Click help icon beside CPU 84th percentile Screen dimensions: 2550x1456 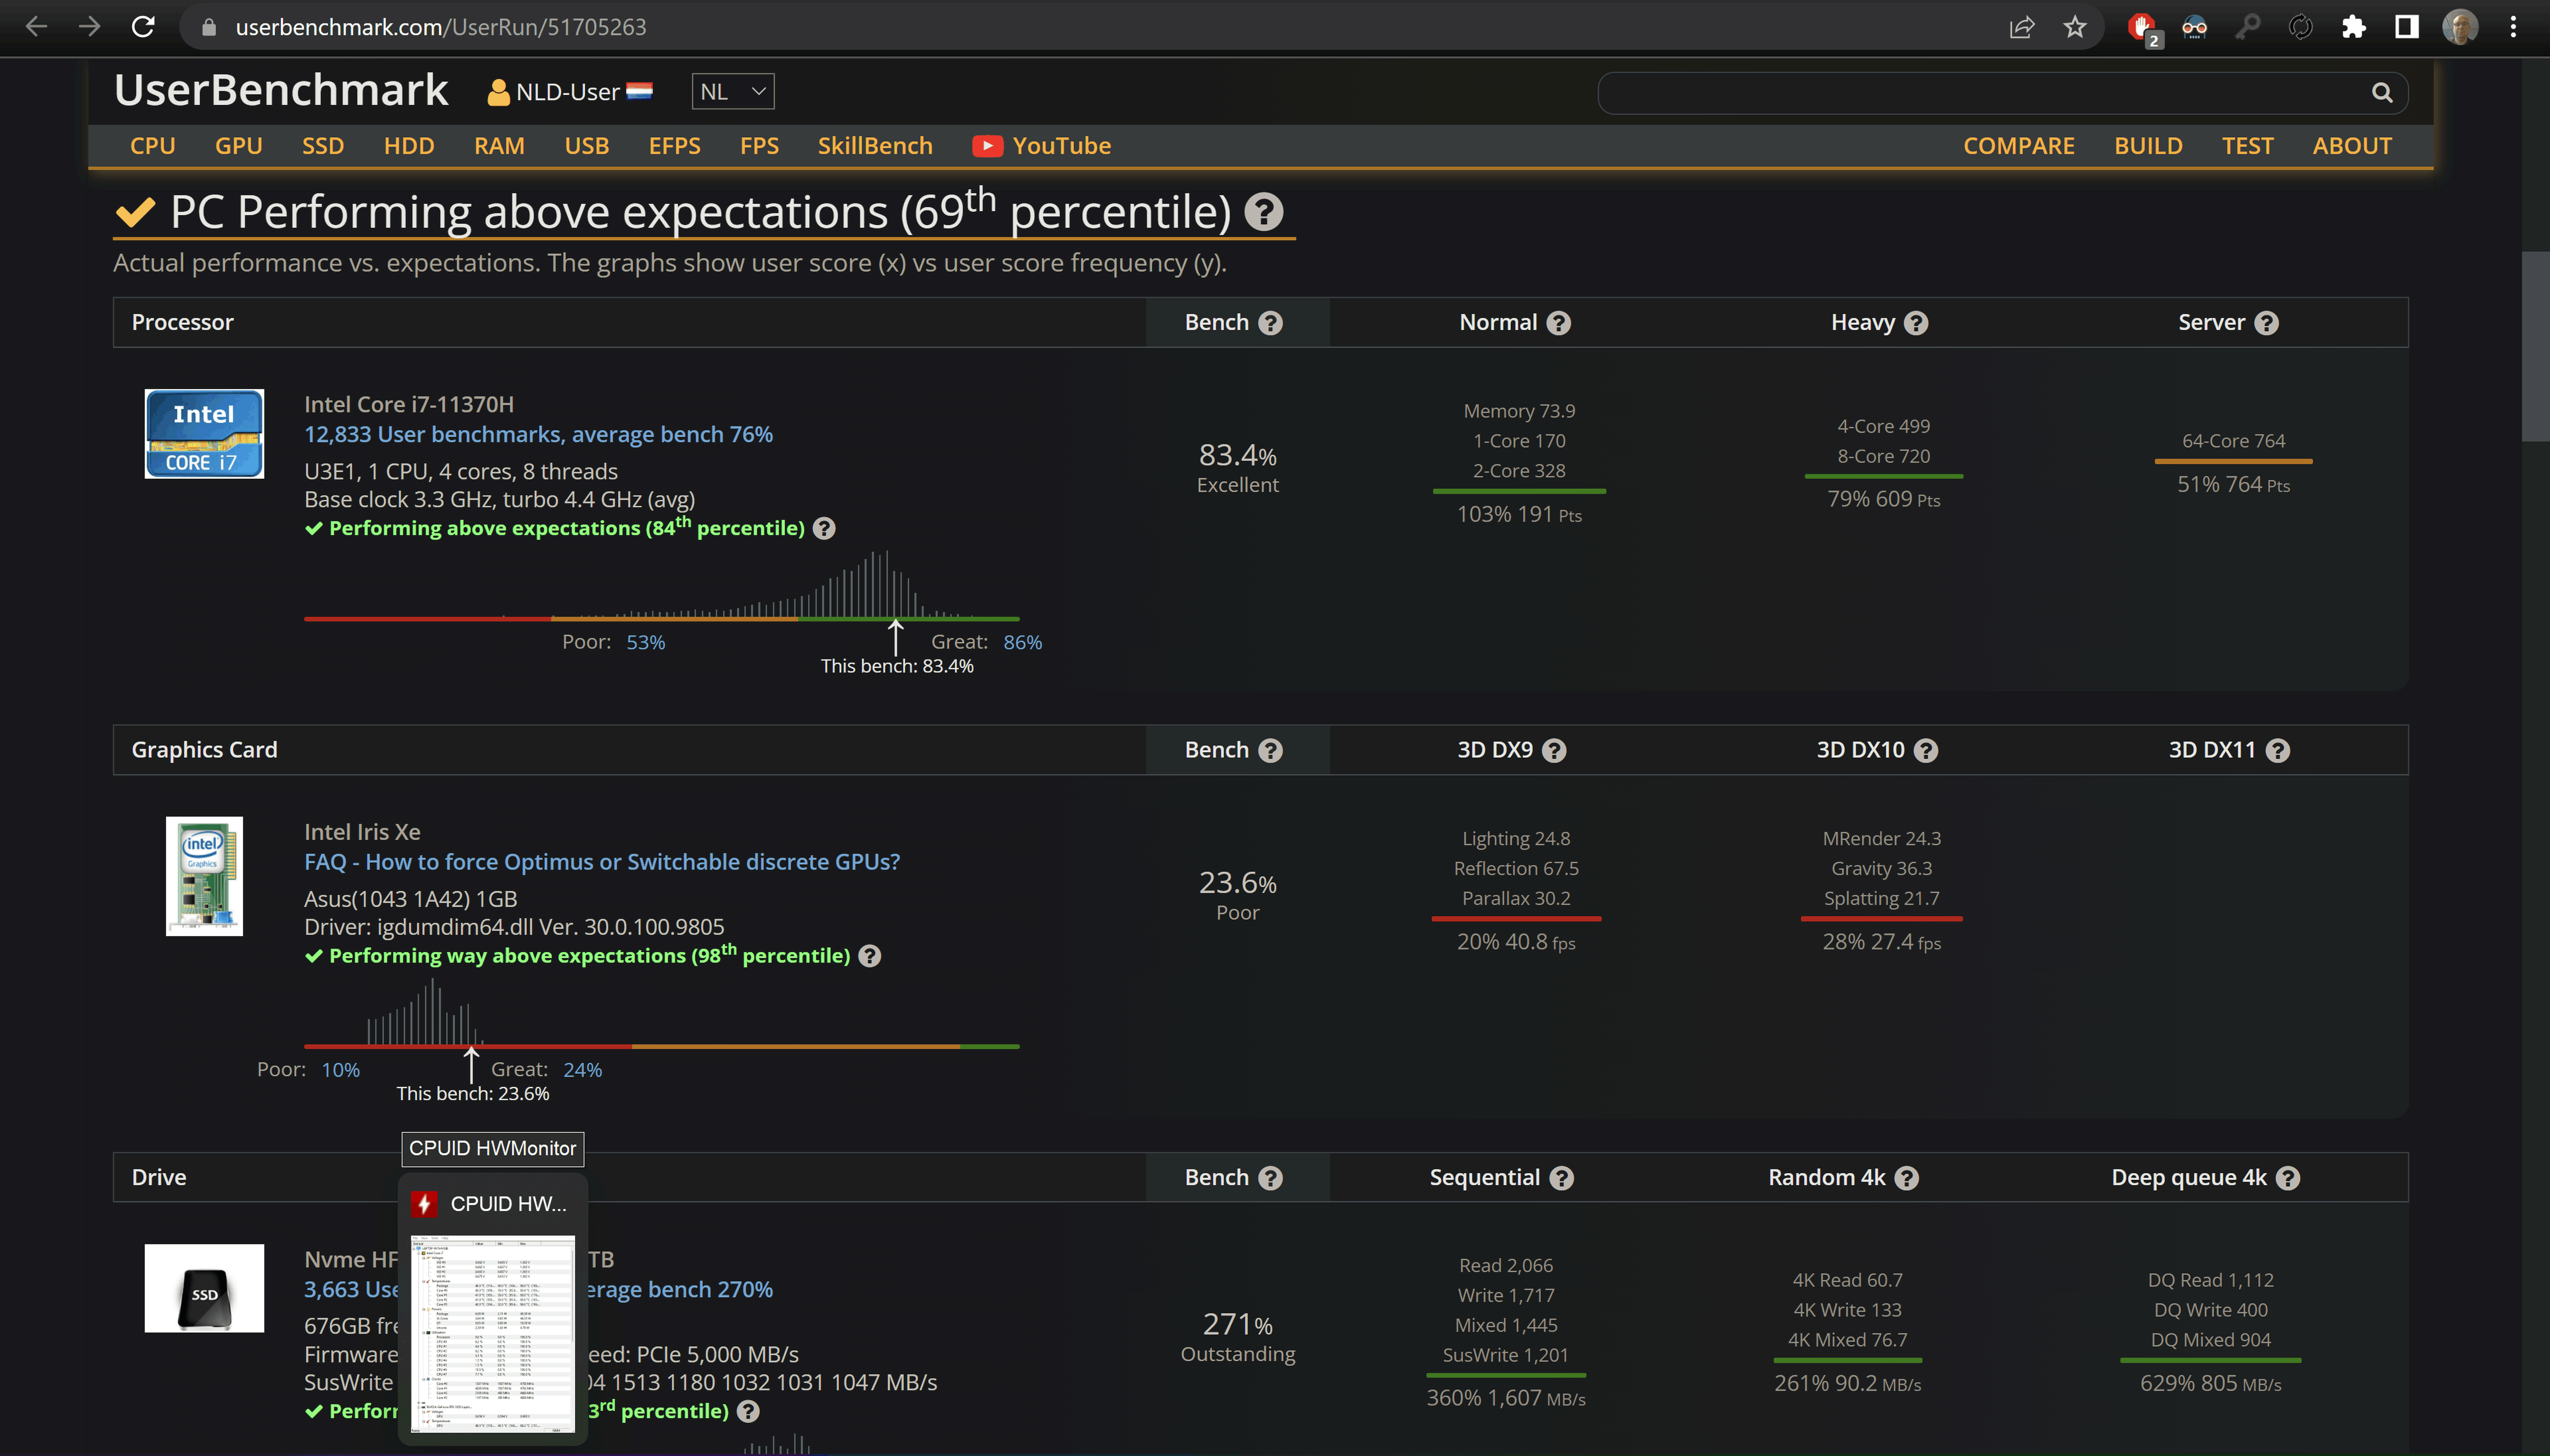click(x=824, y=528)
